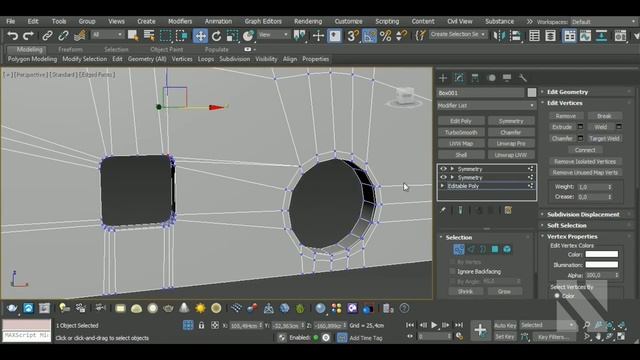Click the Redo arrow icon
Screen dimensions: 640x360
(28, 36)
